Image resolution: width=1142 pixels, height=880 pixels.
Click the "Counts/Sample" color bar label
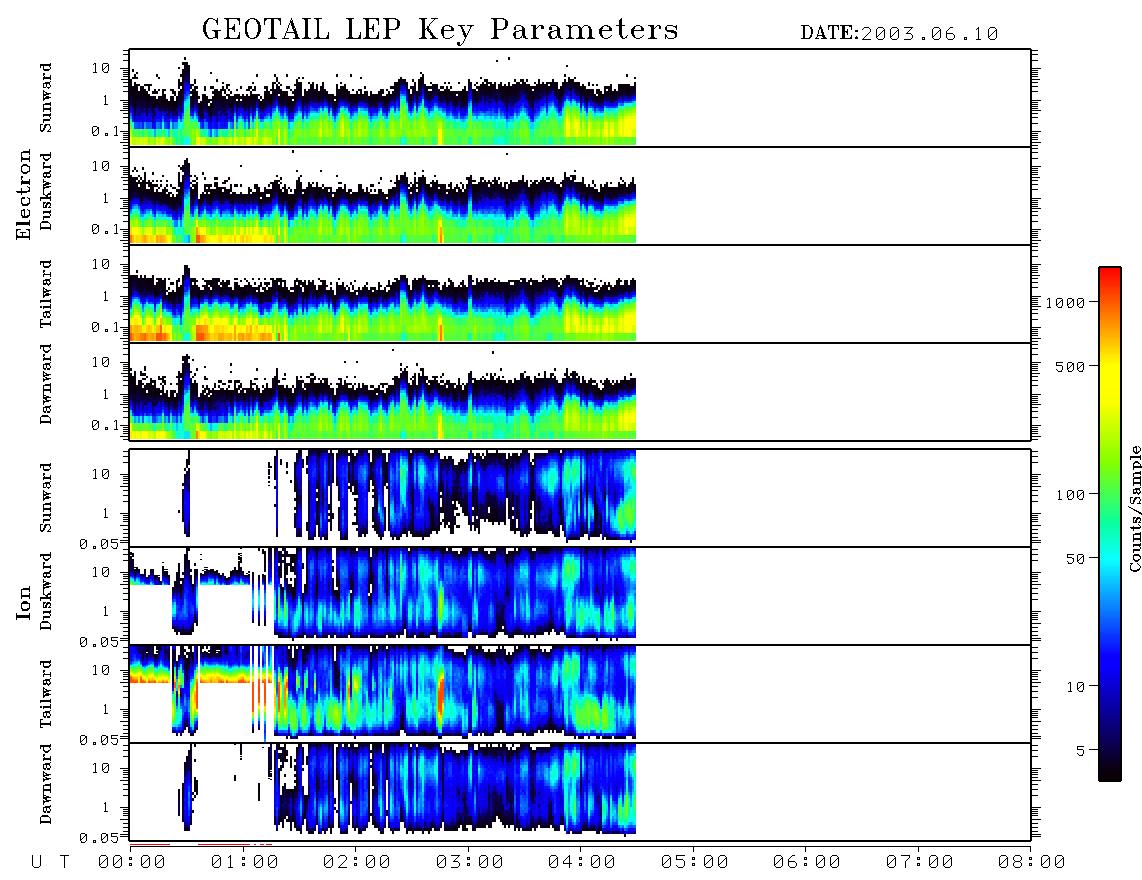(x=1134, y=508)
